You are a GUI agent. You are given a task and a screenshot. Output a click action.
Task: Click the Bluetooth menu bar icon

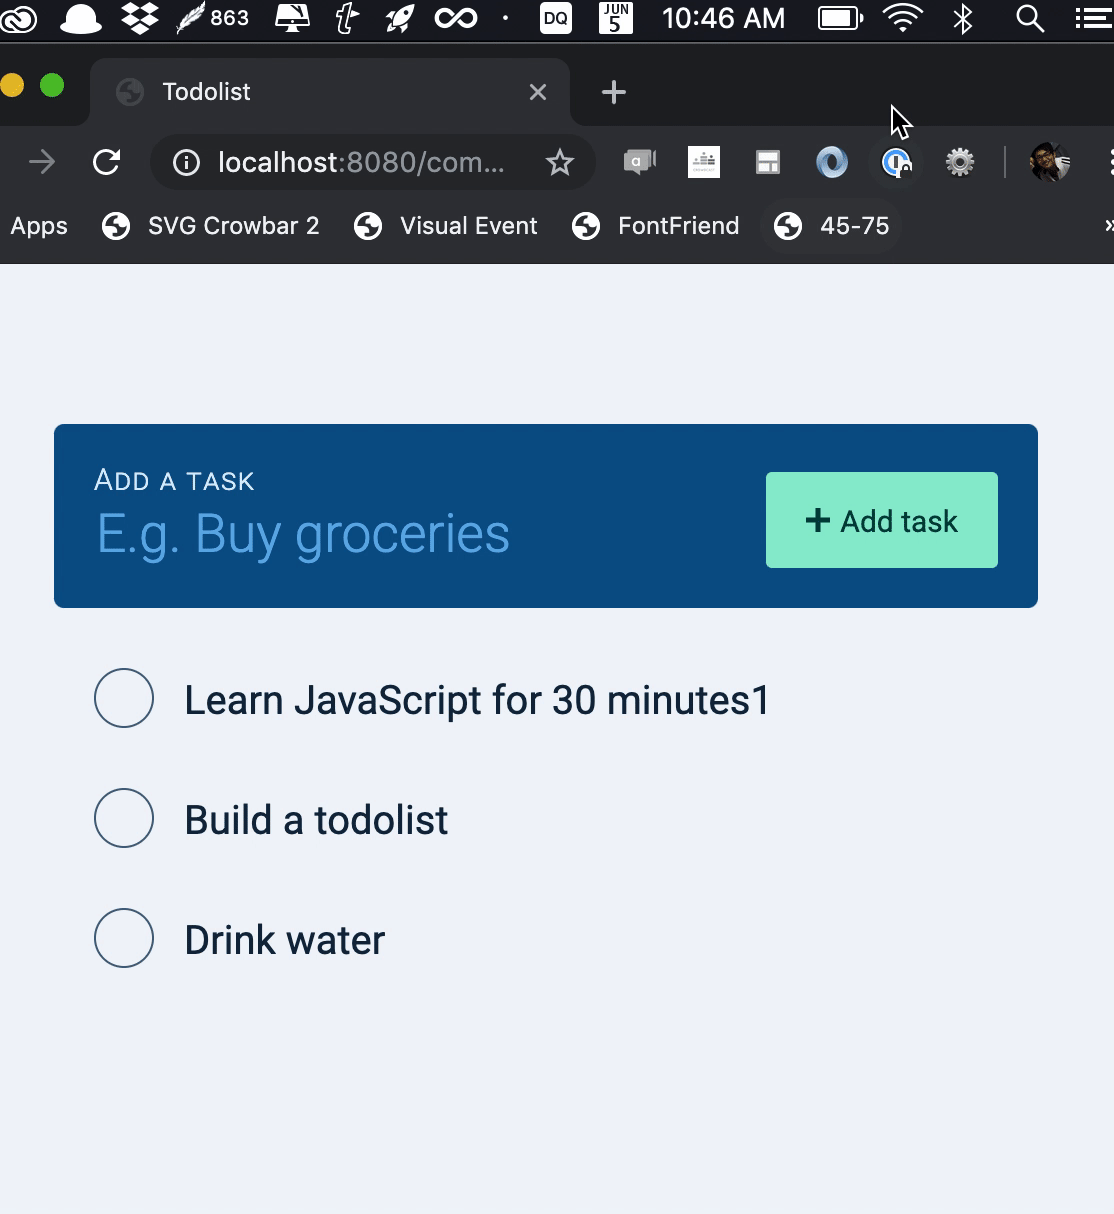pos(963,18)
